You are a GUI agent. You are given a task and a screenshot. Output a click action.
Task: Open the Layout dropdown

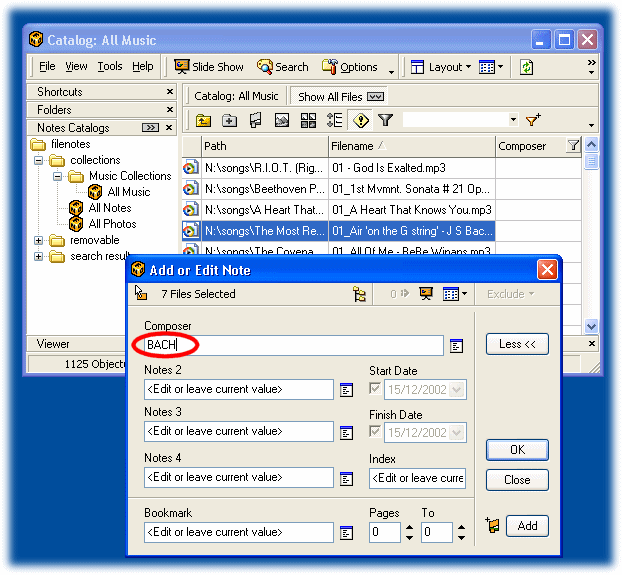point(440,67)
